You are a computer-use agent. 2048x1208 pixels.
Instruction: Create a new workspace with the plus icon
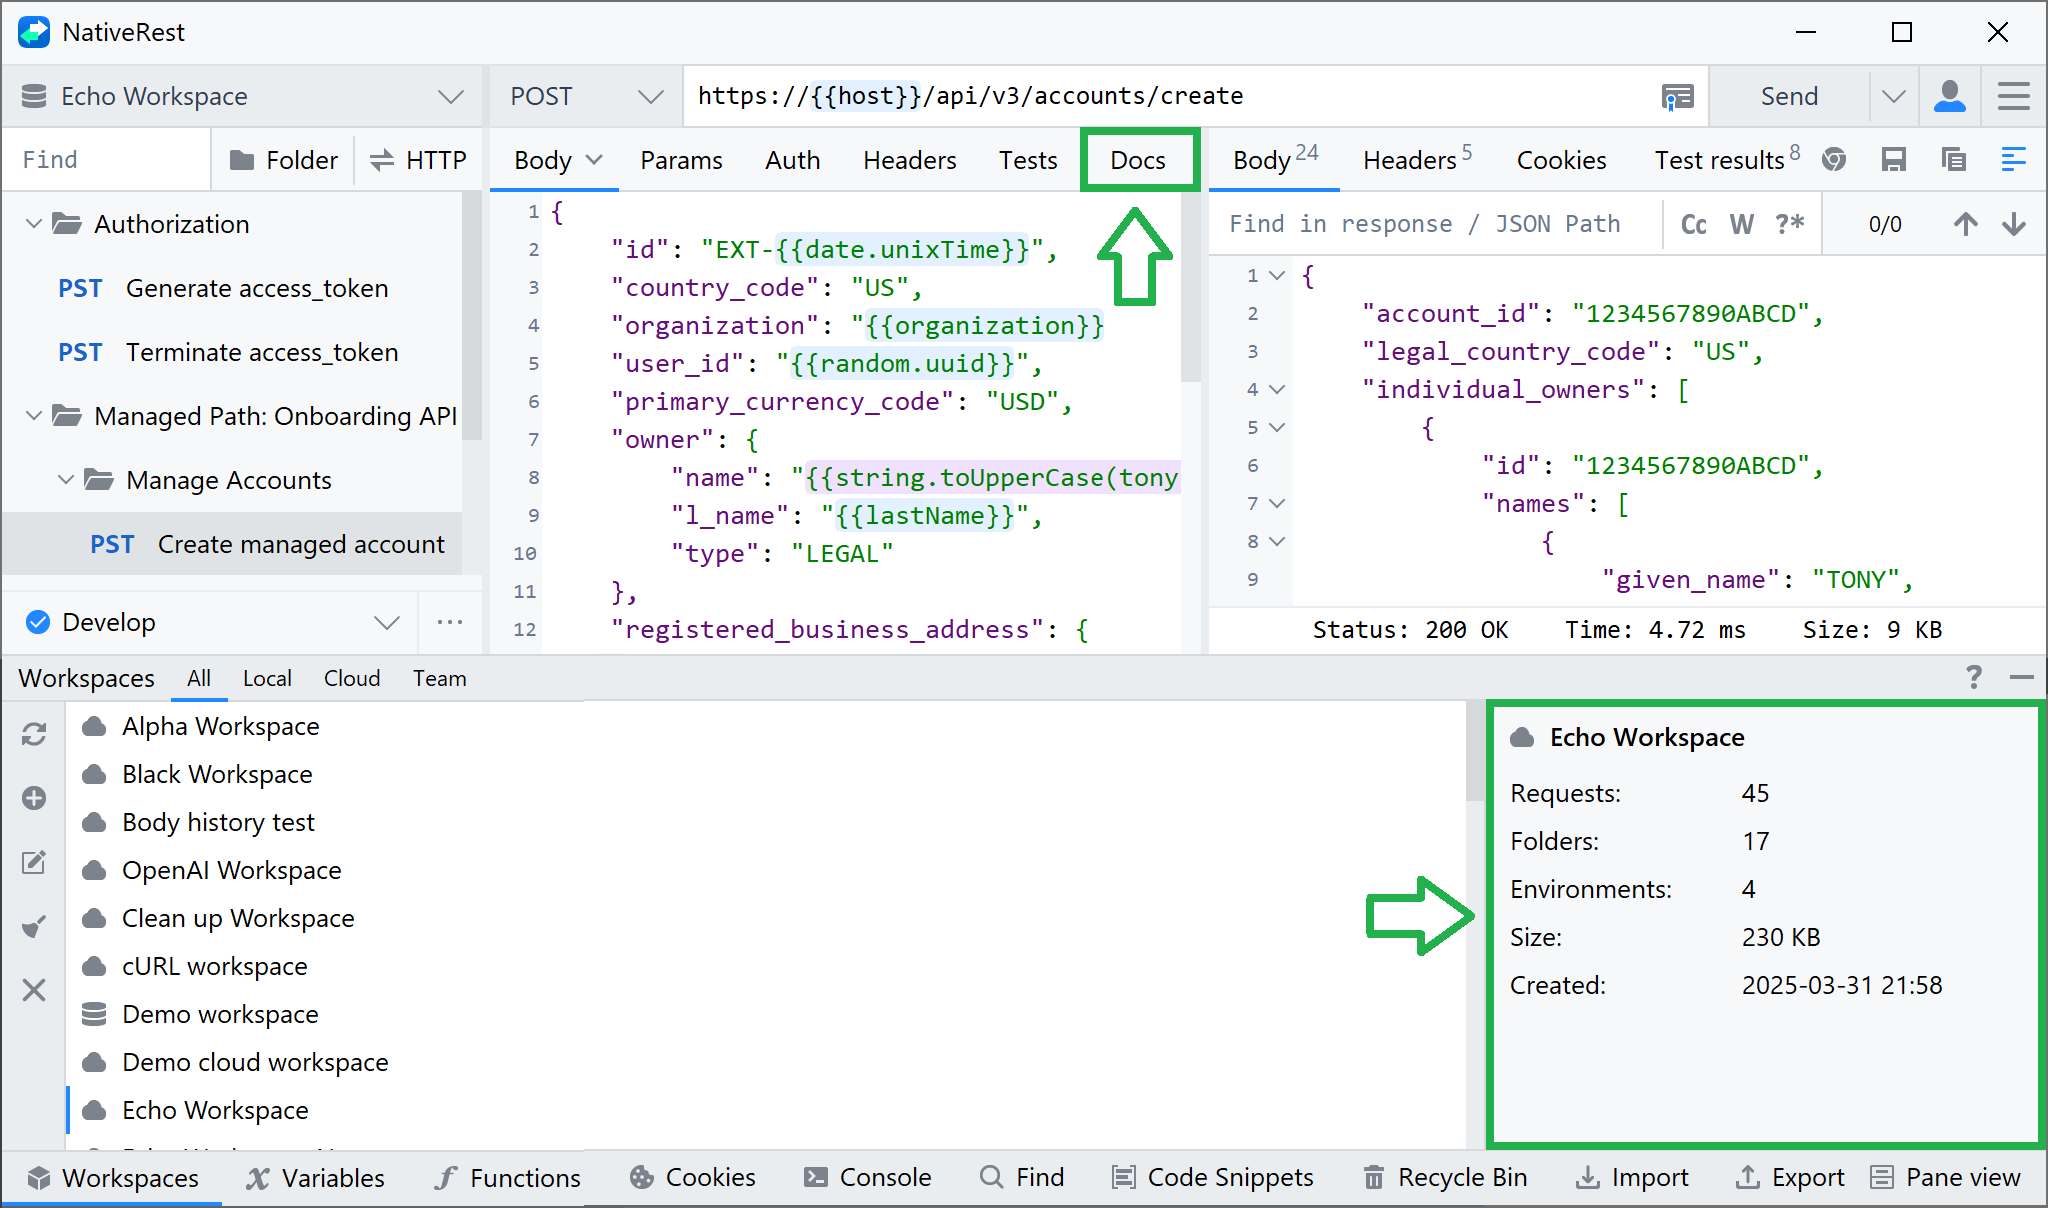34,798
